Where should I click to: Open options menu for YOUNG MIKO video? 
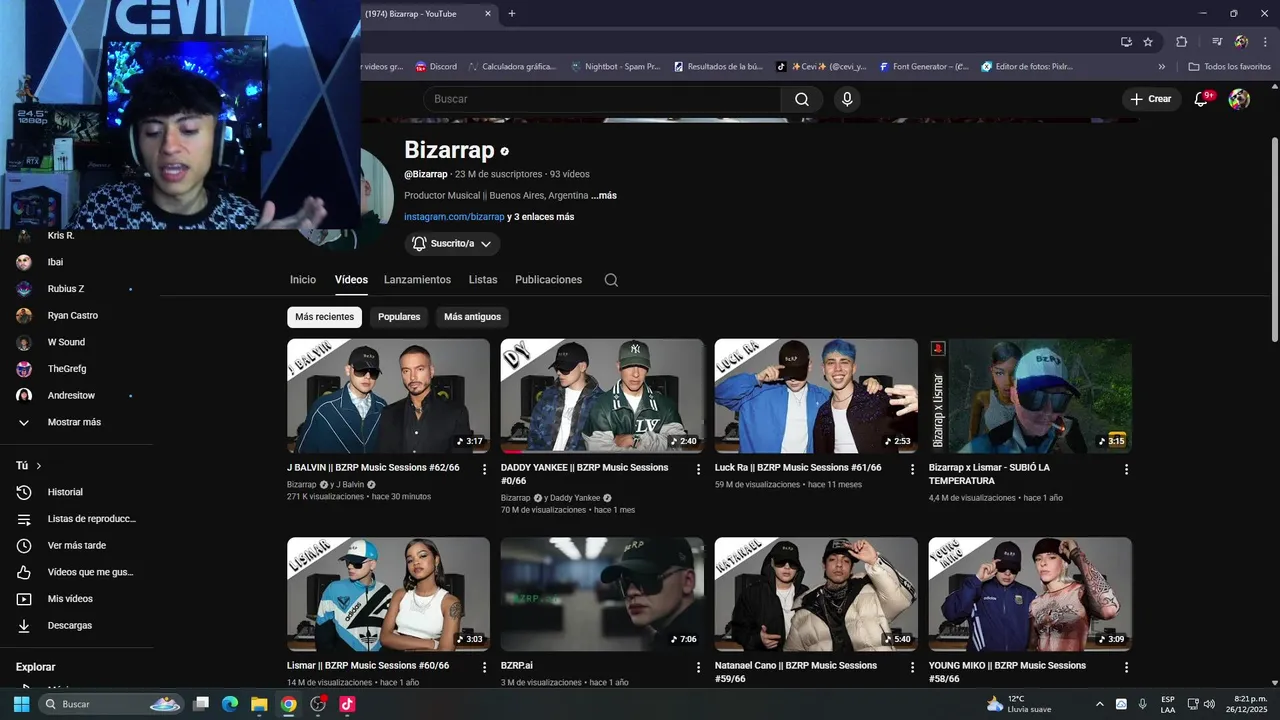tap(1126, 667)
